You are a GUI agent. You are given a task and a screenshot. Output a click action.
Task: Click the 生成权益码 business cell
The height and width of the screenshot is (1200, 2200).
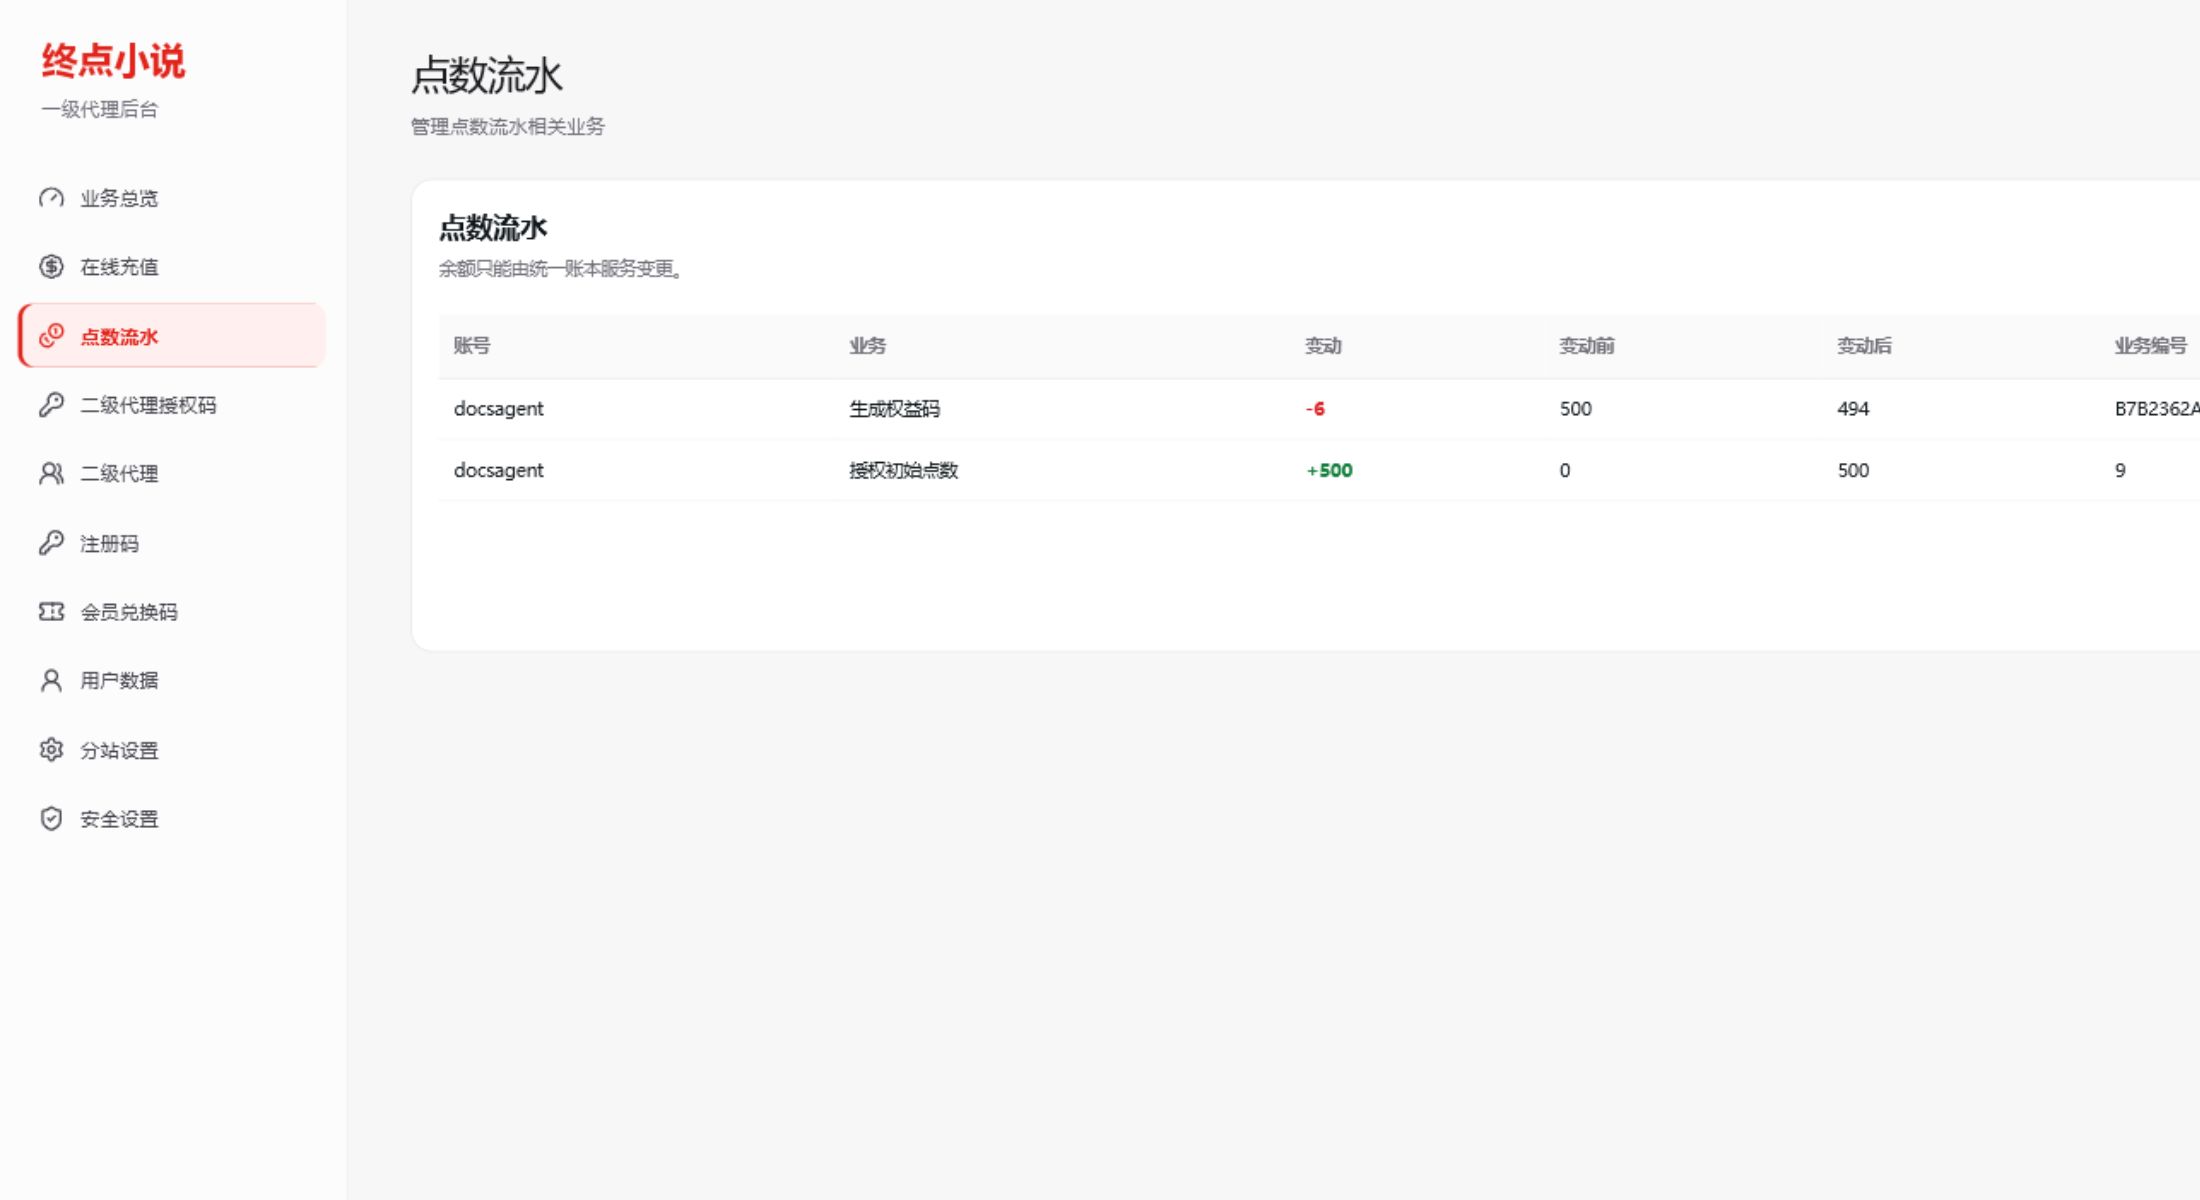[895, 409]
